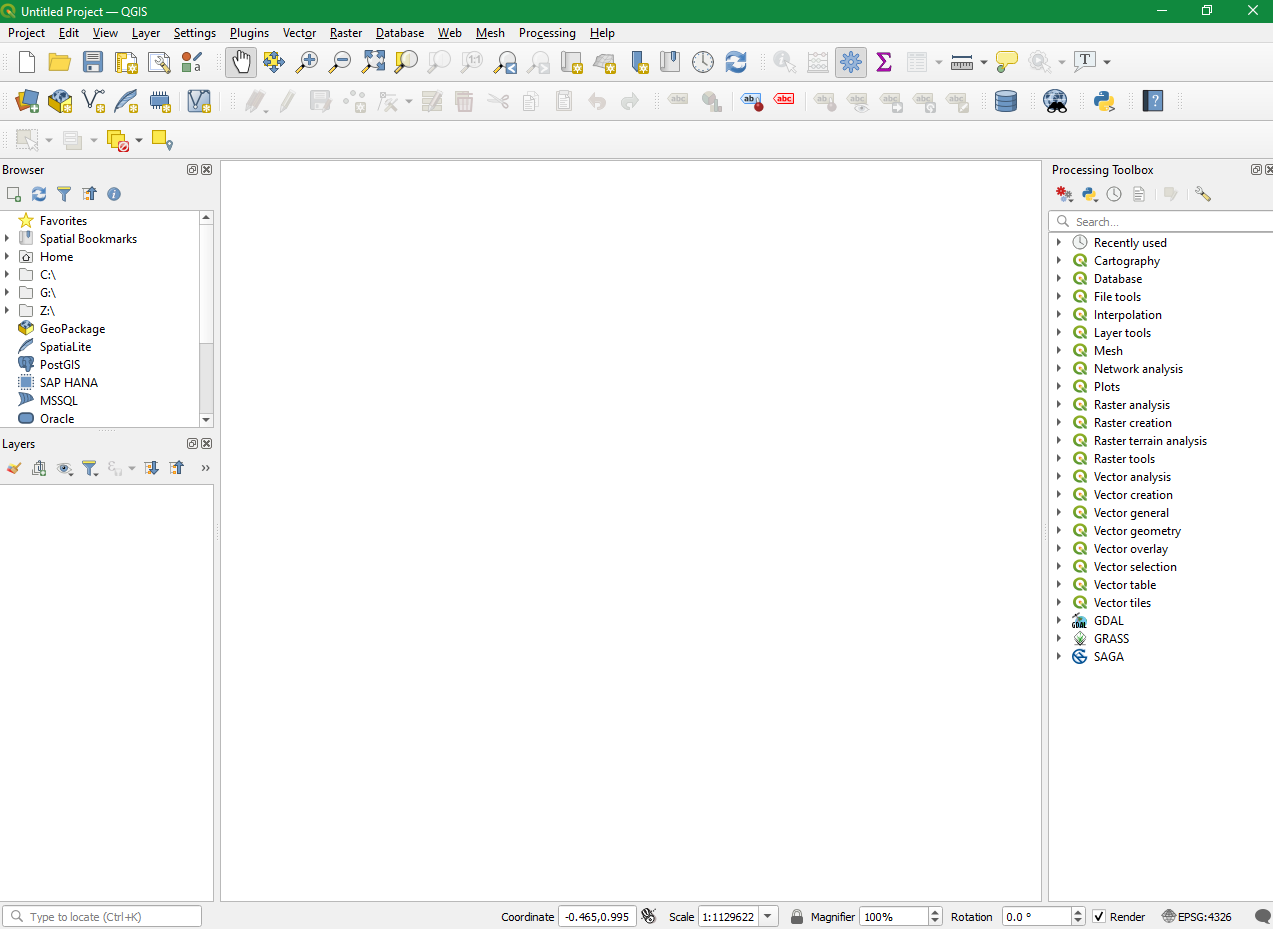Open the Plugins menu
Screen dimensions: 1276x931
coord(249,33)
